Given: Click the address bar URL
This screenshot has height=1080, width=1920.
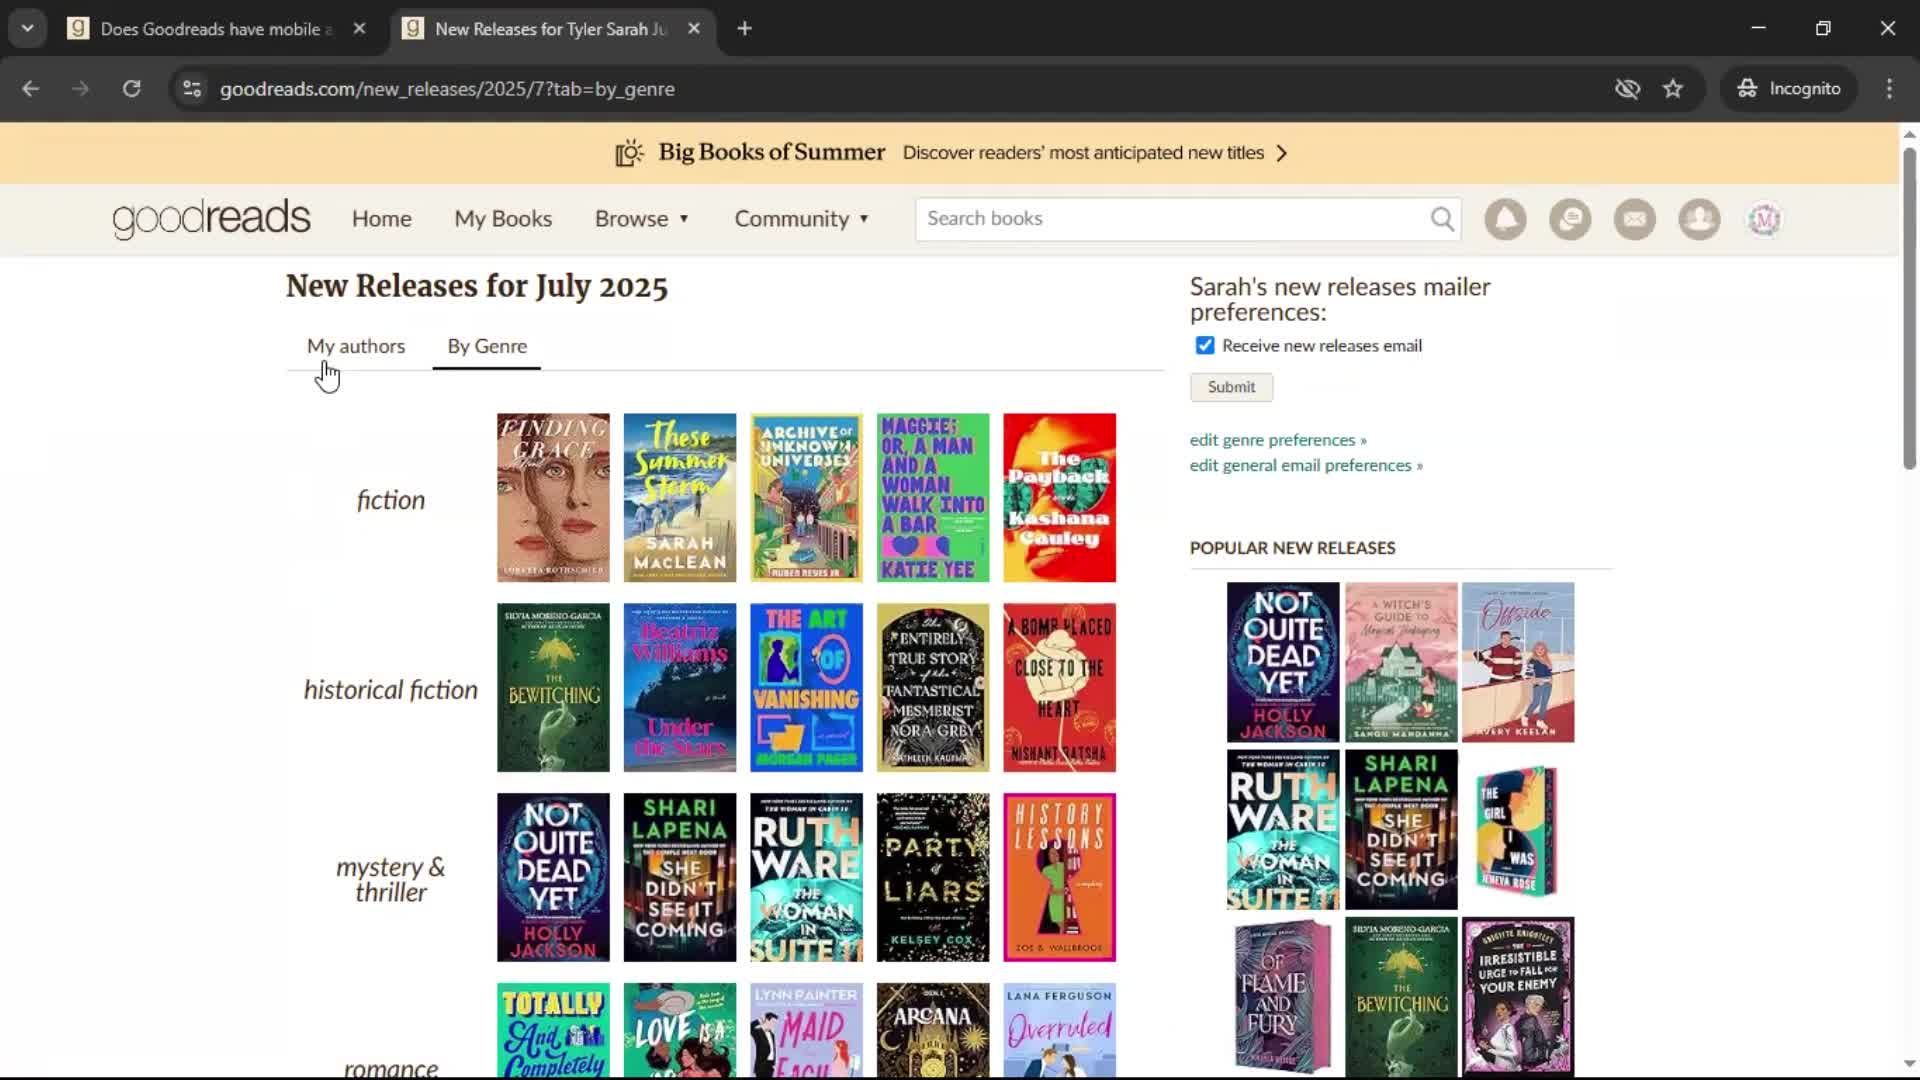Looking at the screenshot, I should pyautogui.click(x=447, y=89).
